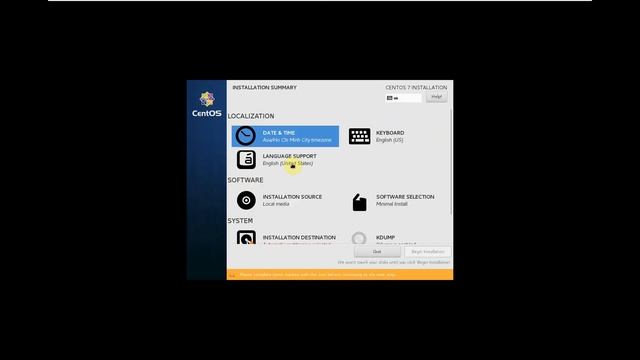The image size is (640, 360).
Task: Click the SYSTEM section heading
Action: coord(240,221)
